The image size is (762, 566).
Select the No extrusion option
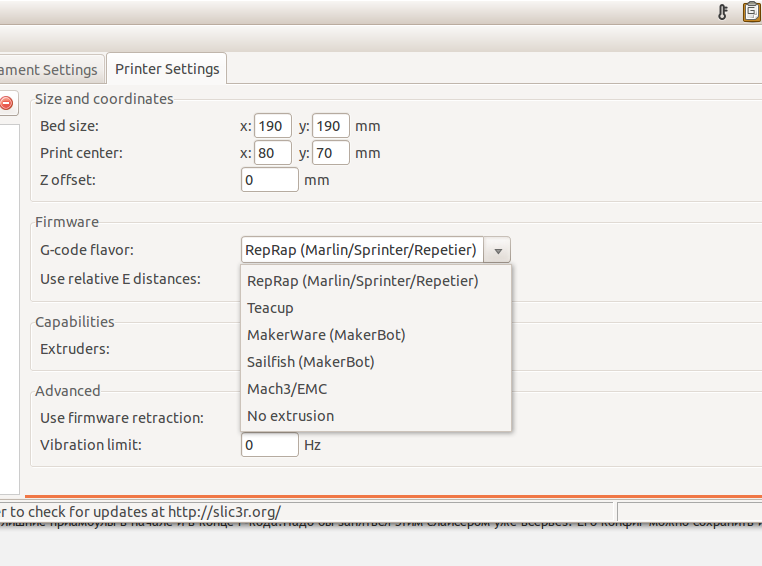pos(291,416)
